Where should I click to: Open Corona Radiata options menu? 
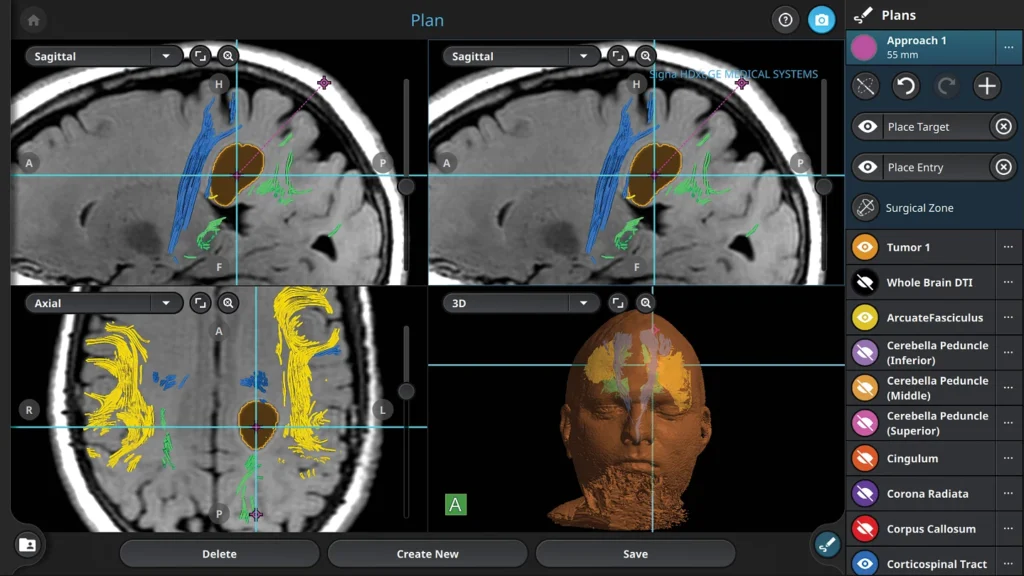point(1008,494)
